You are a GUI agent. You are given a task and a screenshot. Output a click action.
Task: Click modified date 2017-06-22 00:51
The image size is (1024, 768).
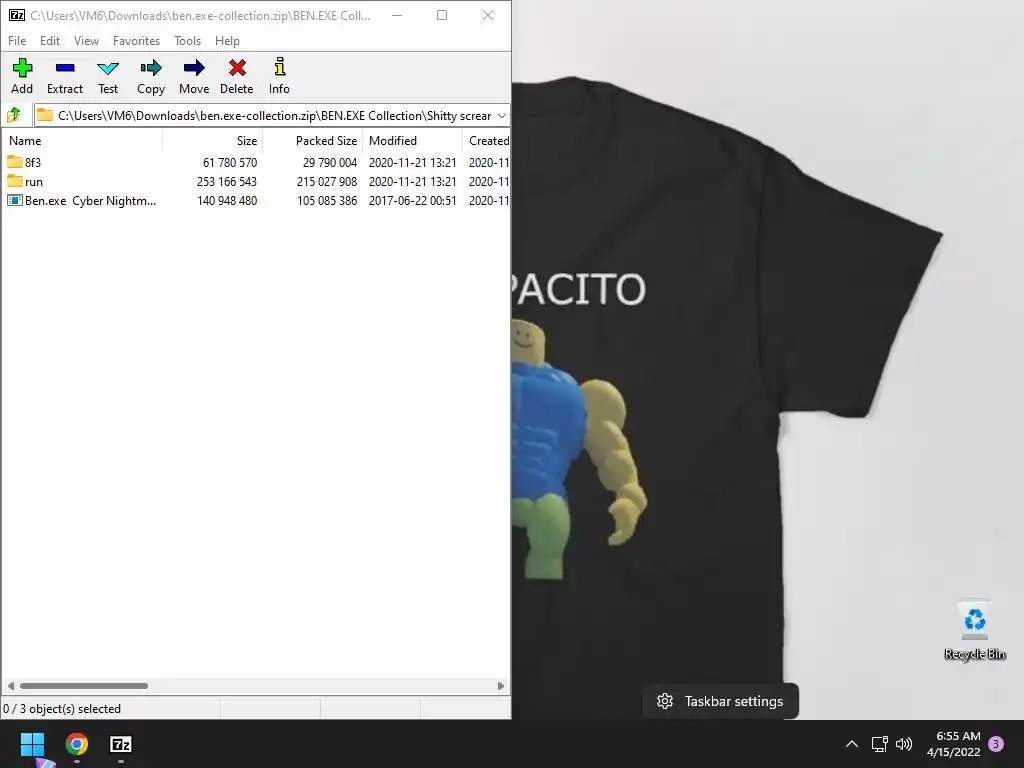[412, 200]
